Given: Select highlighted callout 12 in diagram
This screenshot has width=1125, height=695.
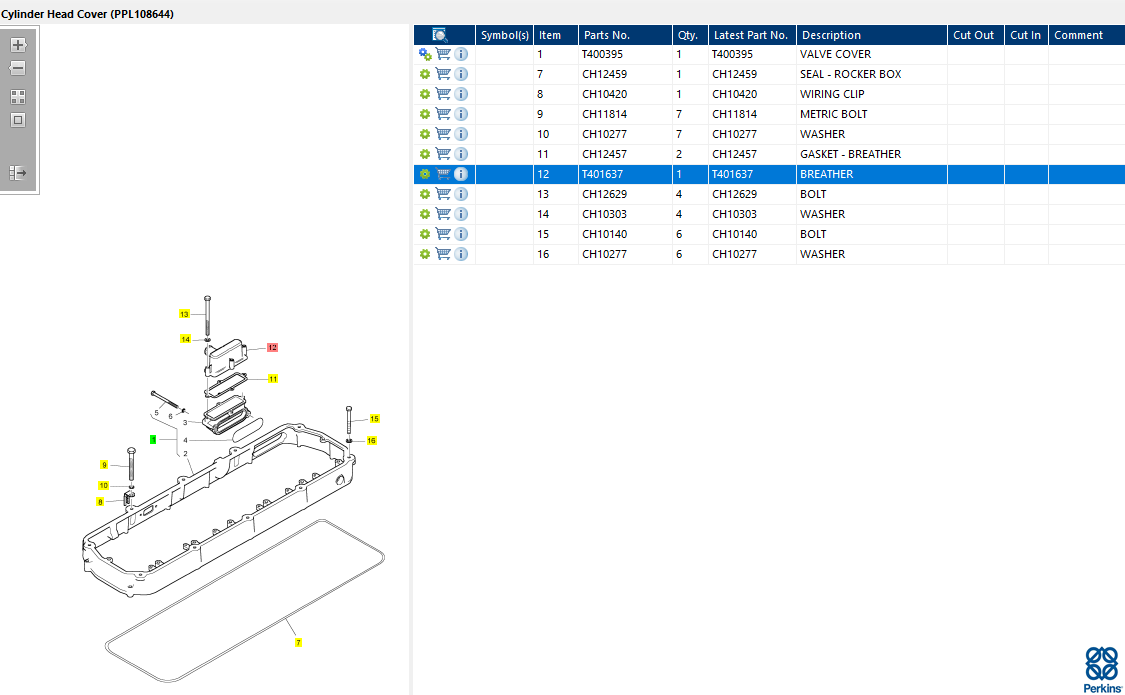Looking at the screenshot, I should point(272,347).
